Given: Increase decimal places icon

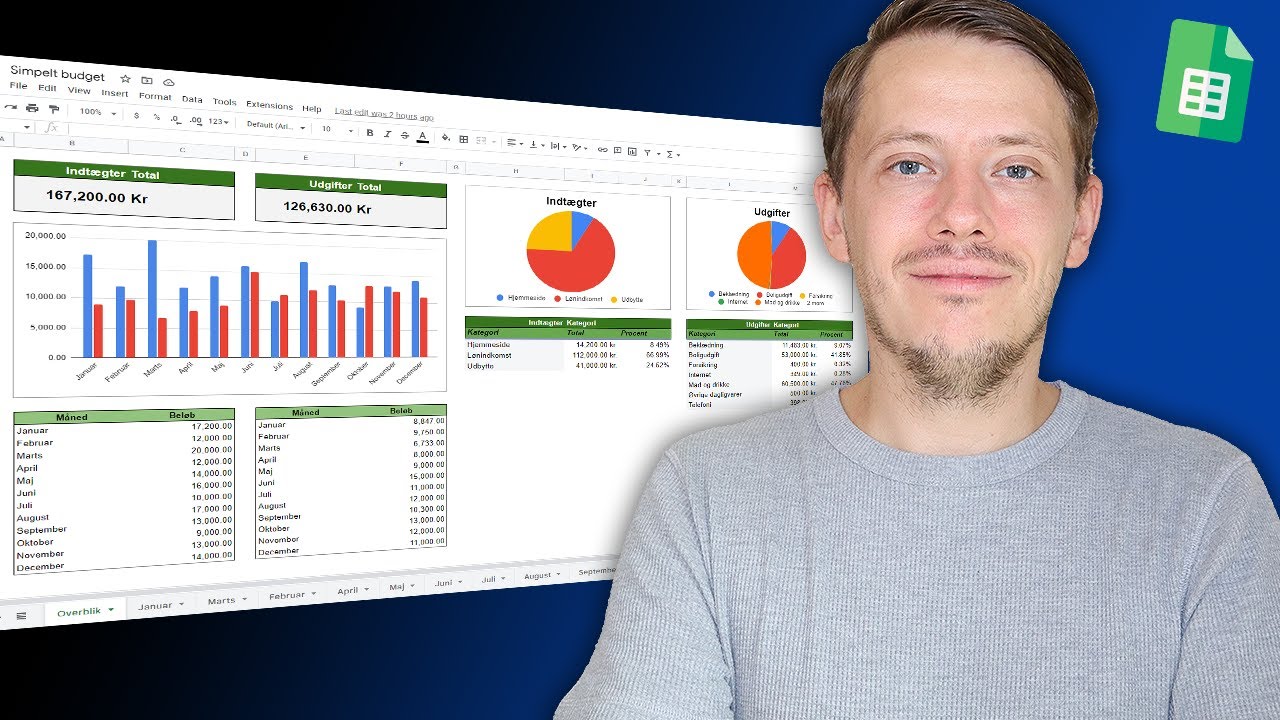Looking at the screenshot, I should pos(195,120).
